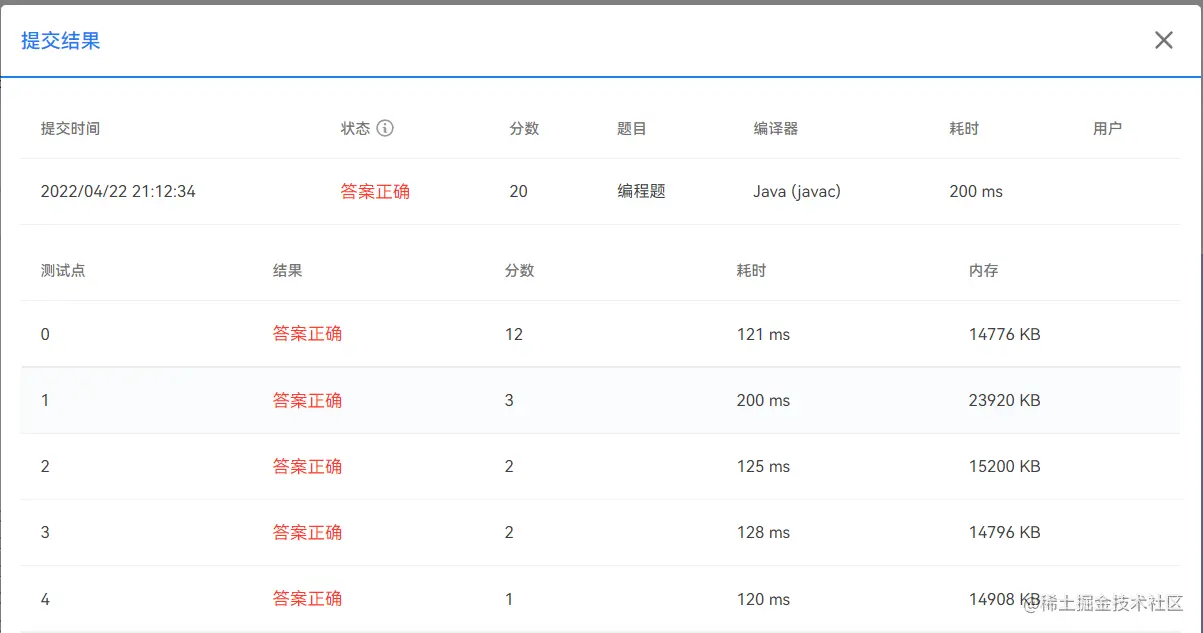Screen dimensions: 1203x633
Task: Click the 14796 KB memory cell
Action: click(x=1005, y=532)
